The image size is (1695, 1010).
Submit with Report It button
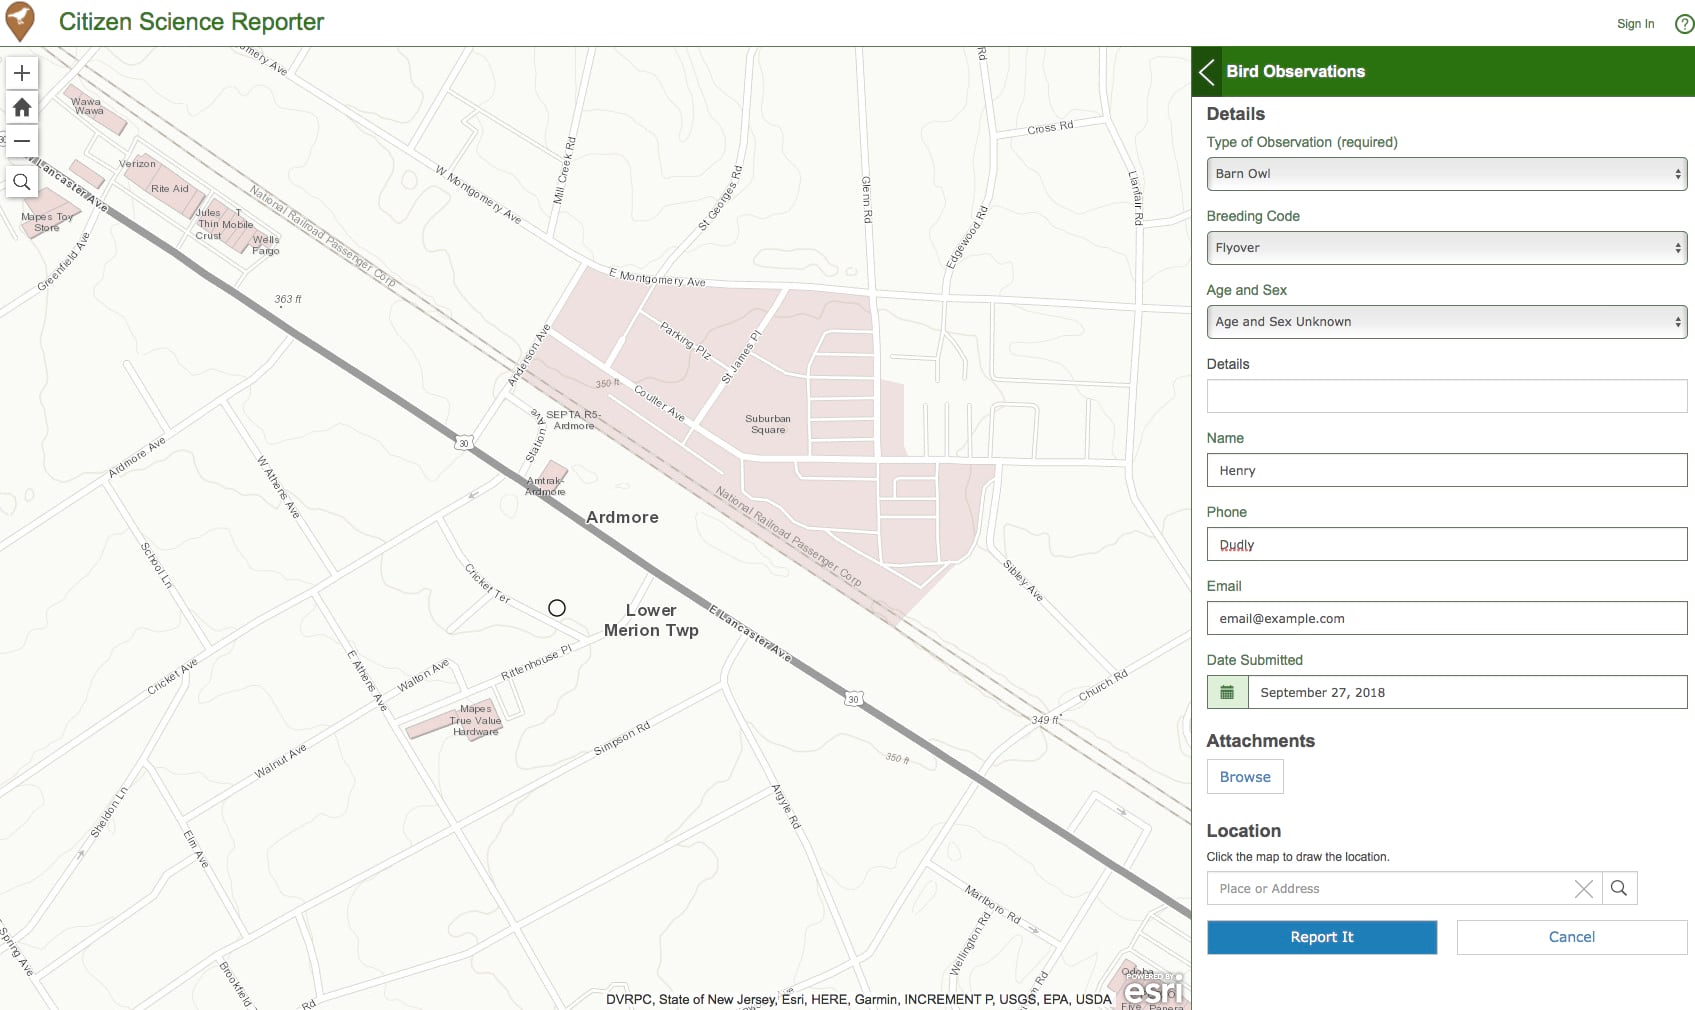coord(1322,937)
